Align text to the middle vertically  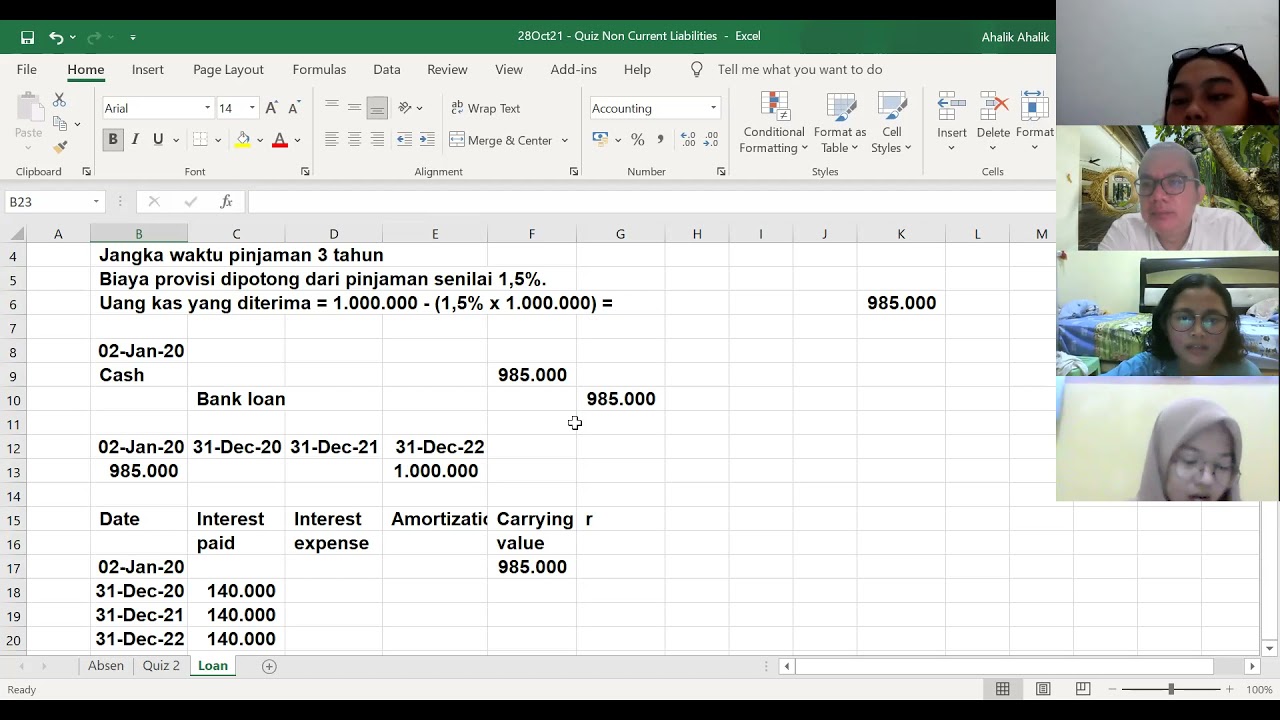tap(354, 108)
